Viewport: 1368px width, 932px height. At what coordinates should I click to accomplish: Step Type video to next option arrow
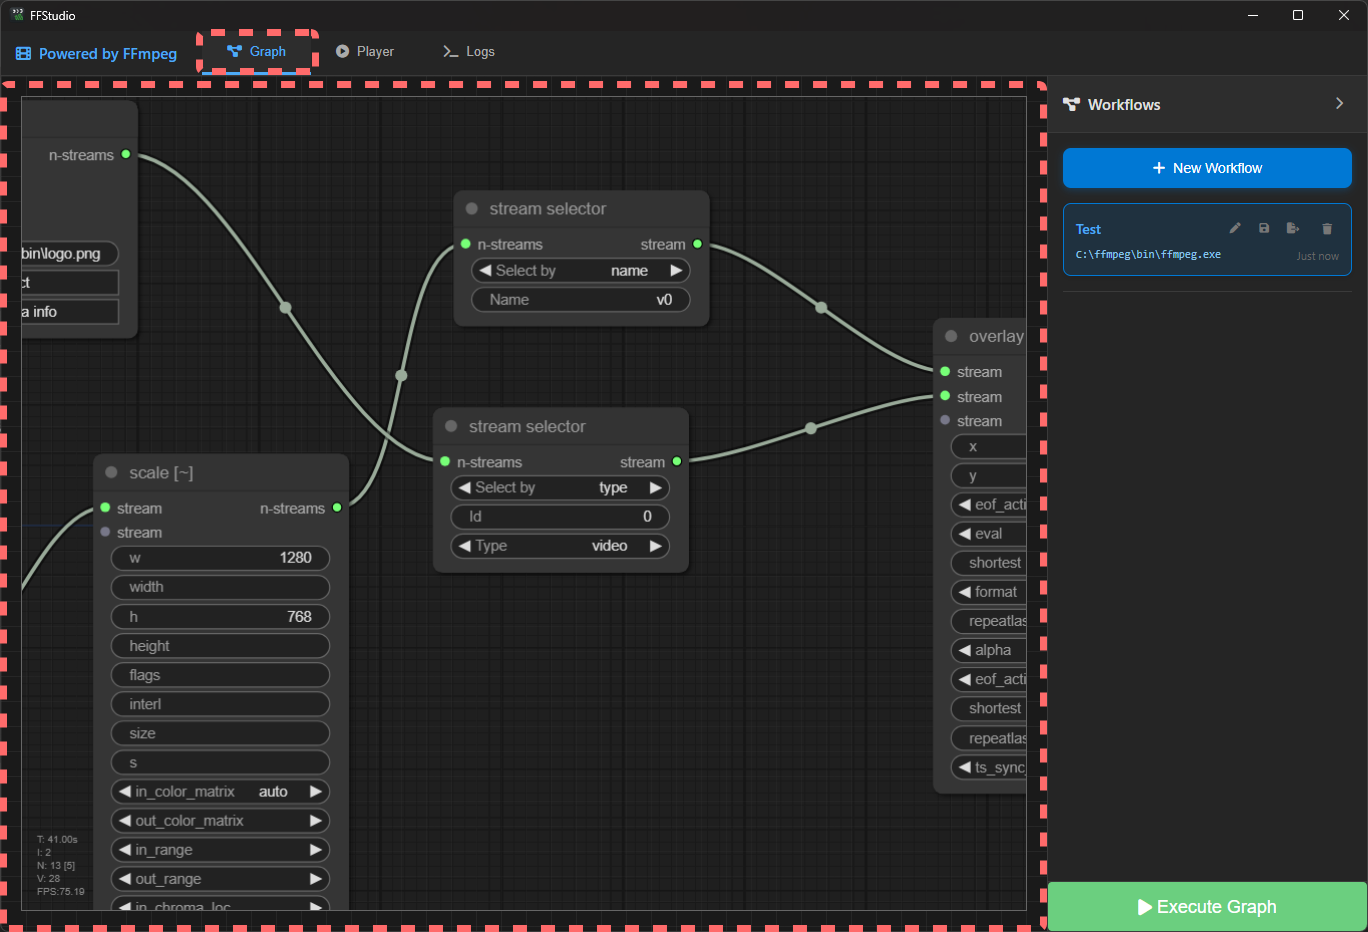pyautogui.click(x=656, y=545)
